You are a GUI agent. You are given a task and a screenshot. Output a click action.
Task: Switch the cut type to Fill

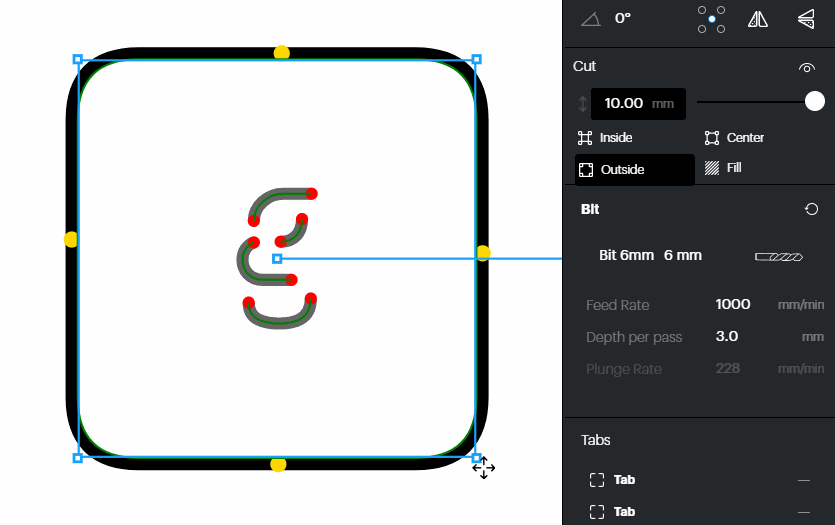point(723,168)
